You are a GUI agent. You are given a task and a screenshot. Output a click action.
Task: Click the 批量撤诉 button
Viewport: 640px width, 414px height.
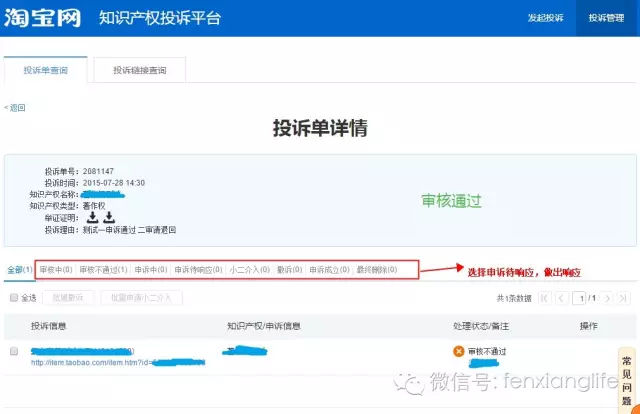click(x=68, y=298)
